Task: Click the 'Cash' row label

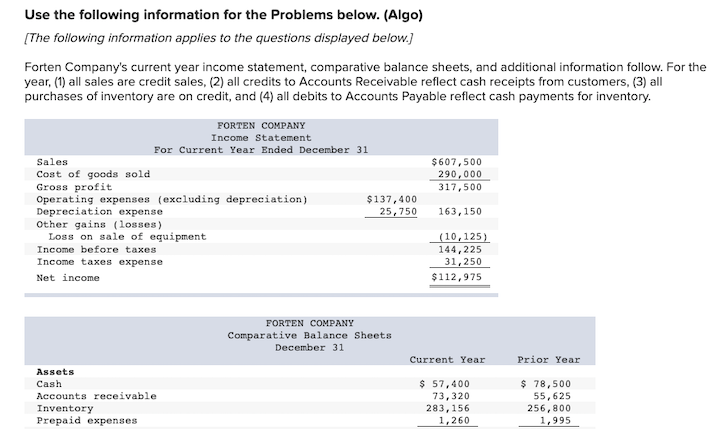Action: 49,384
